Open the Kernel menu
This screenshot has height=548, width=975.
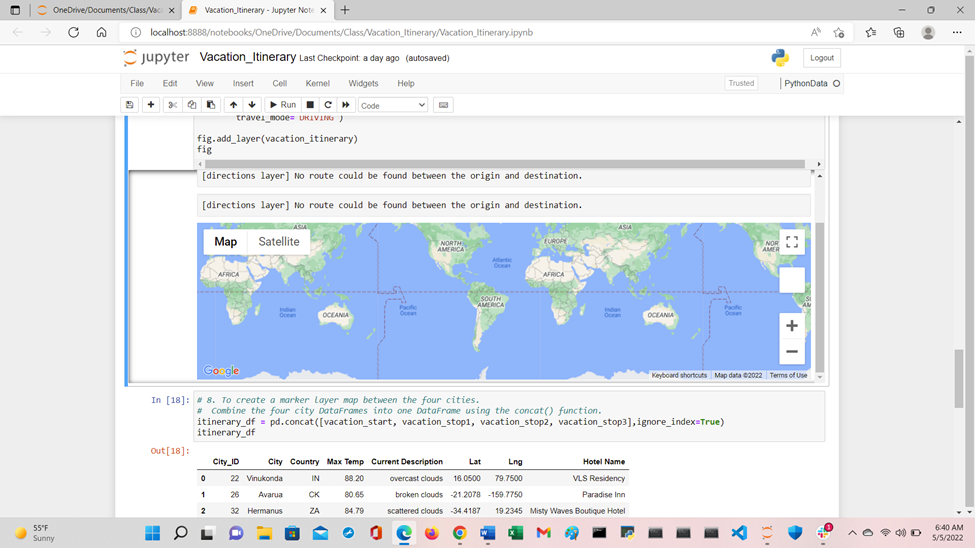point(317,83)
